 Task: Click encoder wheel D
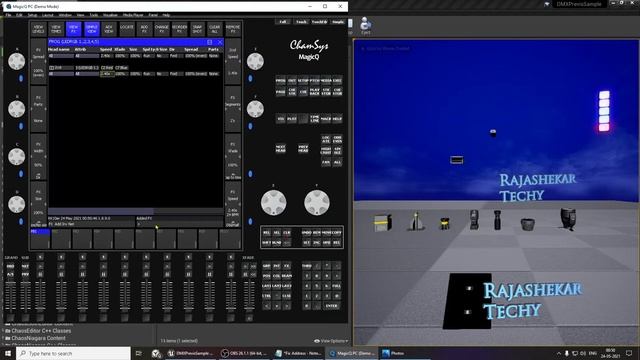pos(17,204)
